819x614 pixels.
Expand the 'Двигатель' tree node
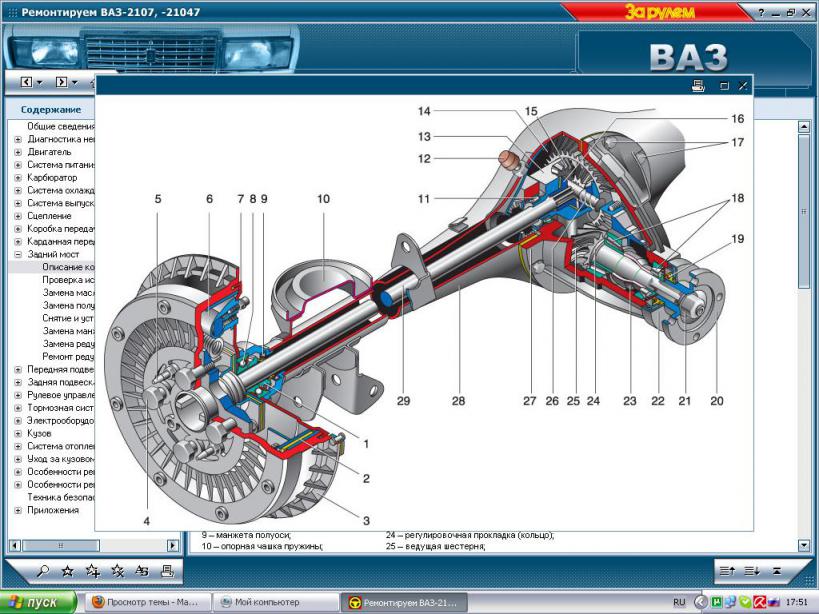18,152
